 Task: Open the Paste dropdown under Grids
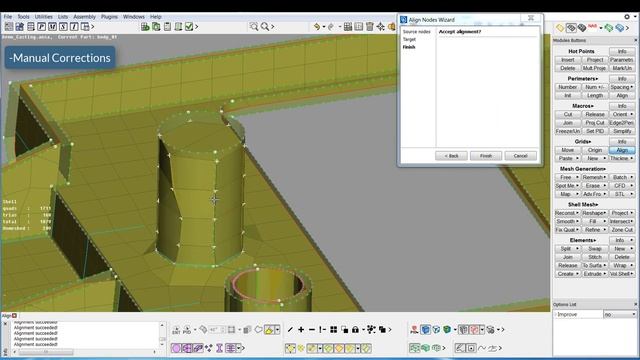pyautogui.click(x=567, y=158)
